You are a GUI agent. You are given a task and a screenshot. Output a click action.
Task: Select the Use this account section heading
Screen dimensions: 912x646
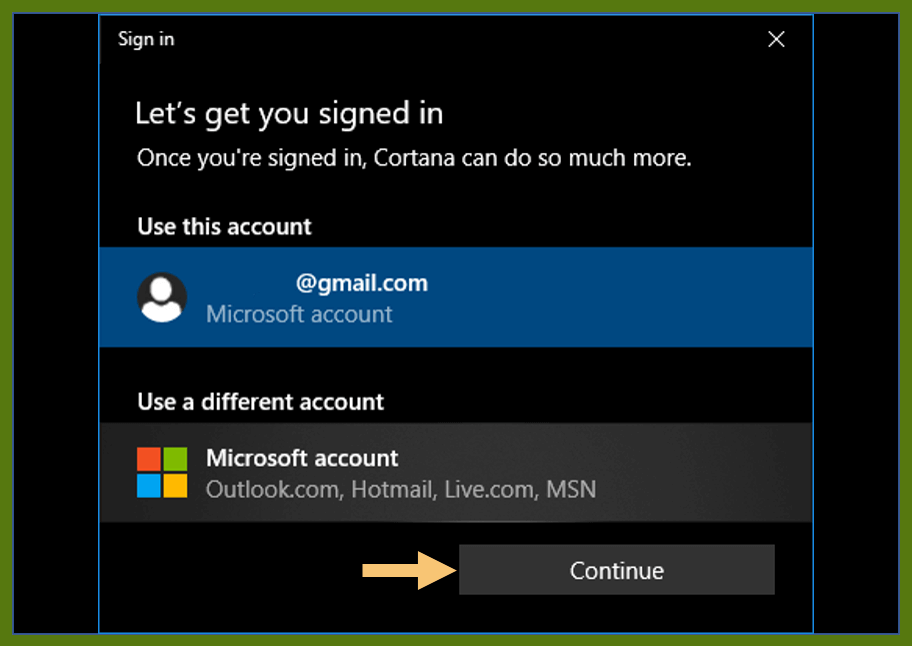click(223, 227)
